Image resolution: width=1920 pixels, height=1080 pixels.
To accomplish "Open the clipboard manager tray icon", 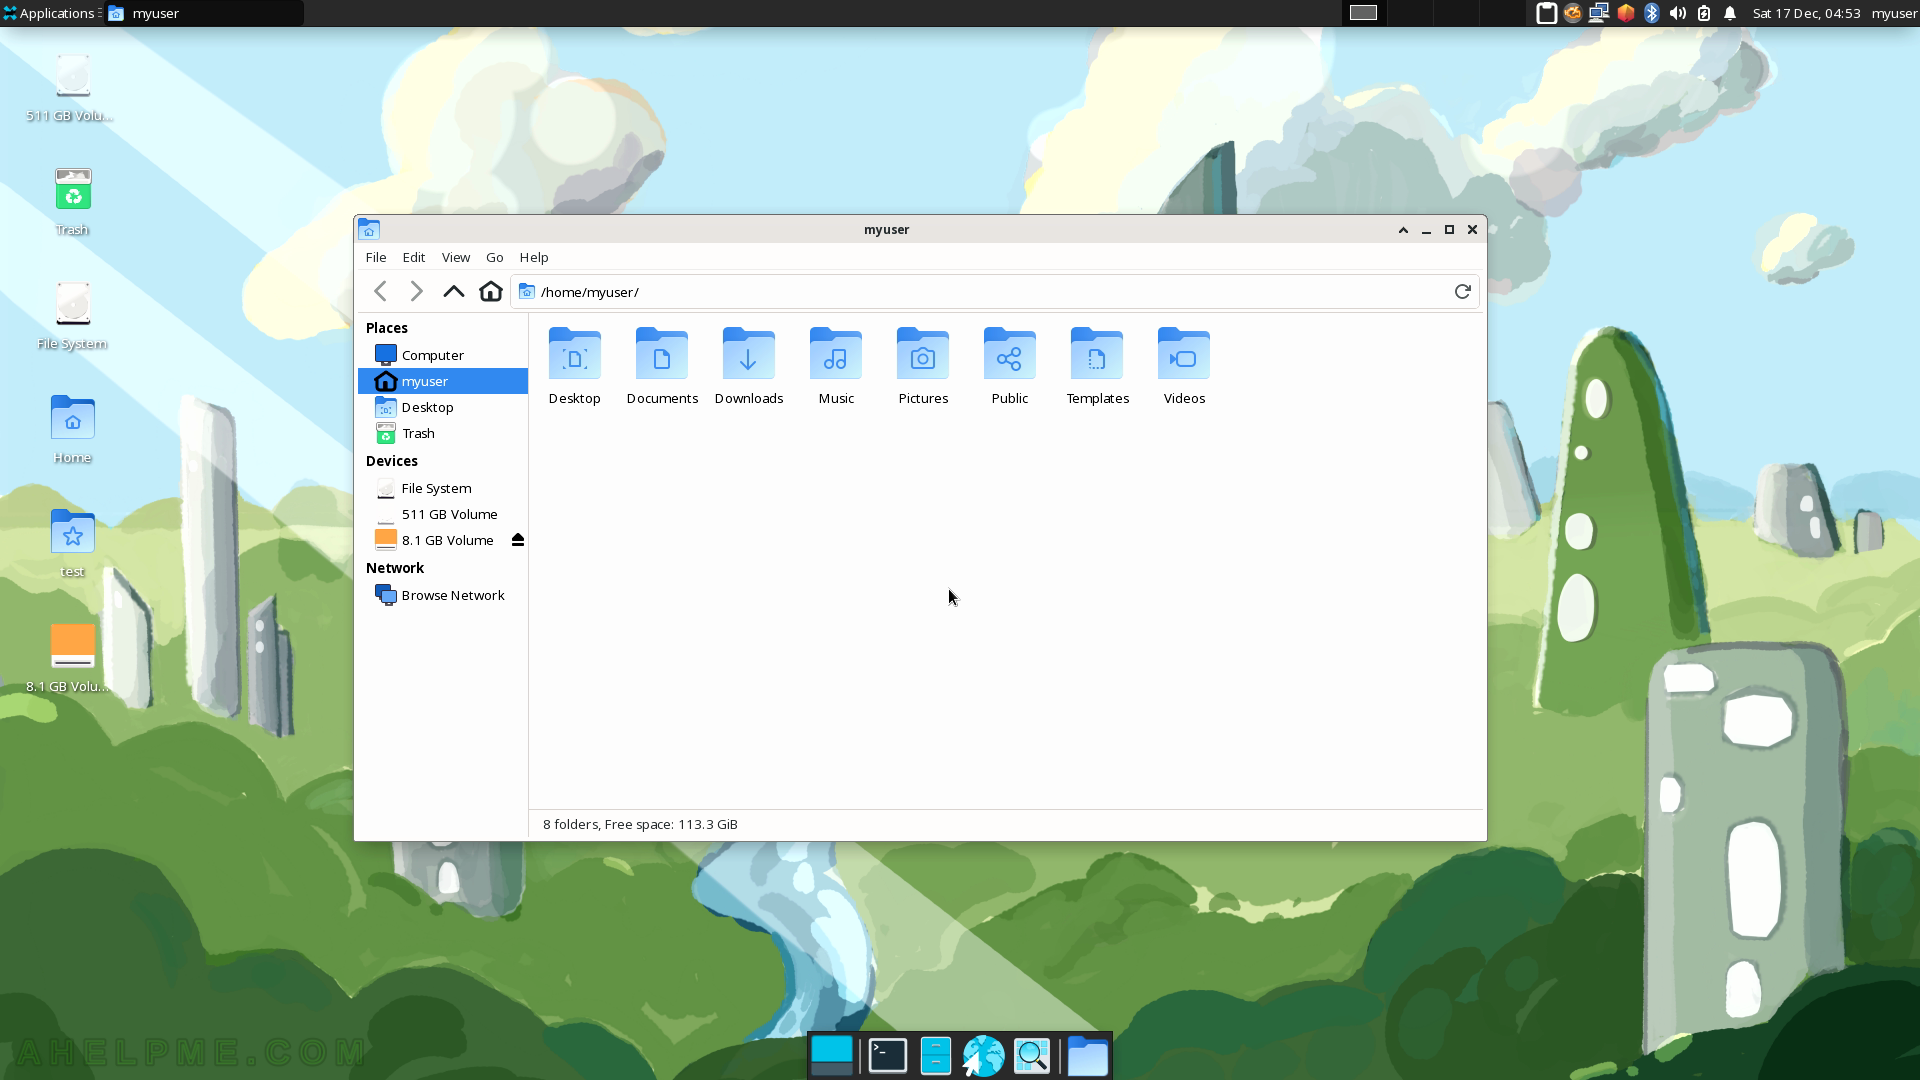I will 1546,13.
